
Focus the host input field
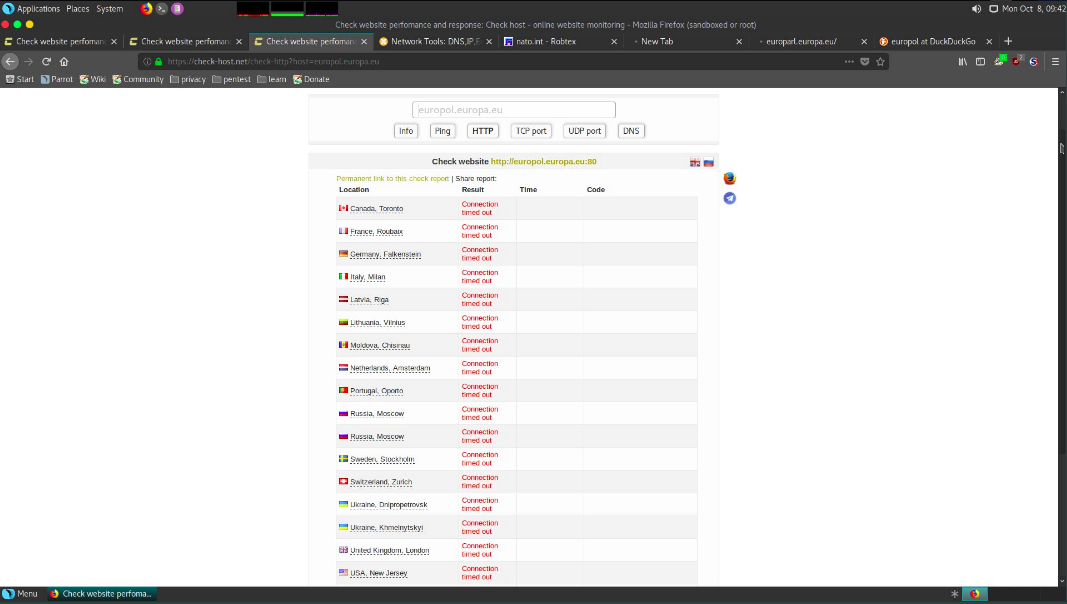pos(514,110)
